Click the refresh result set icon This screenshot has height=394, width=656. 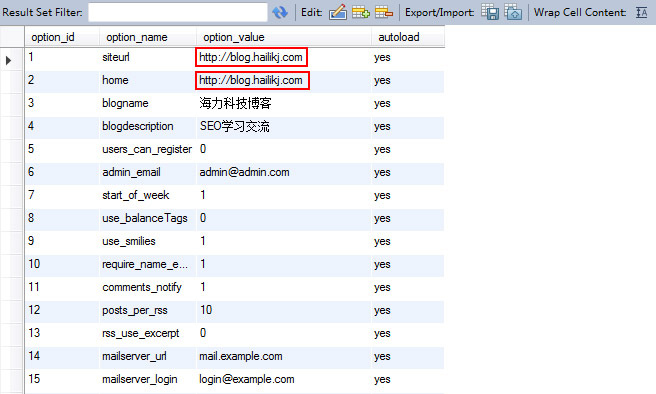point(280,13)
